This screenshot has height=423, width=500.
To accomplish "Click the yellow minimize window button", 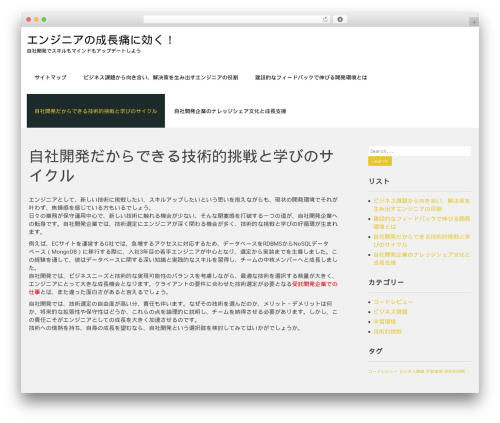I will tap(36, 20).
